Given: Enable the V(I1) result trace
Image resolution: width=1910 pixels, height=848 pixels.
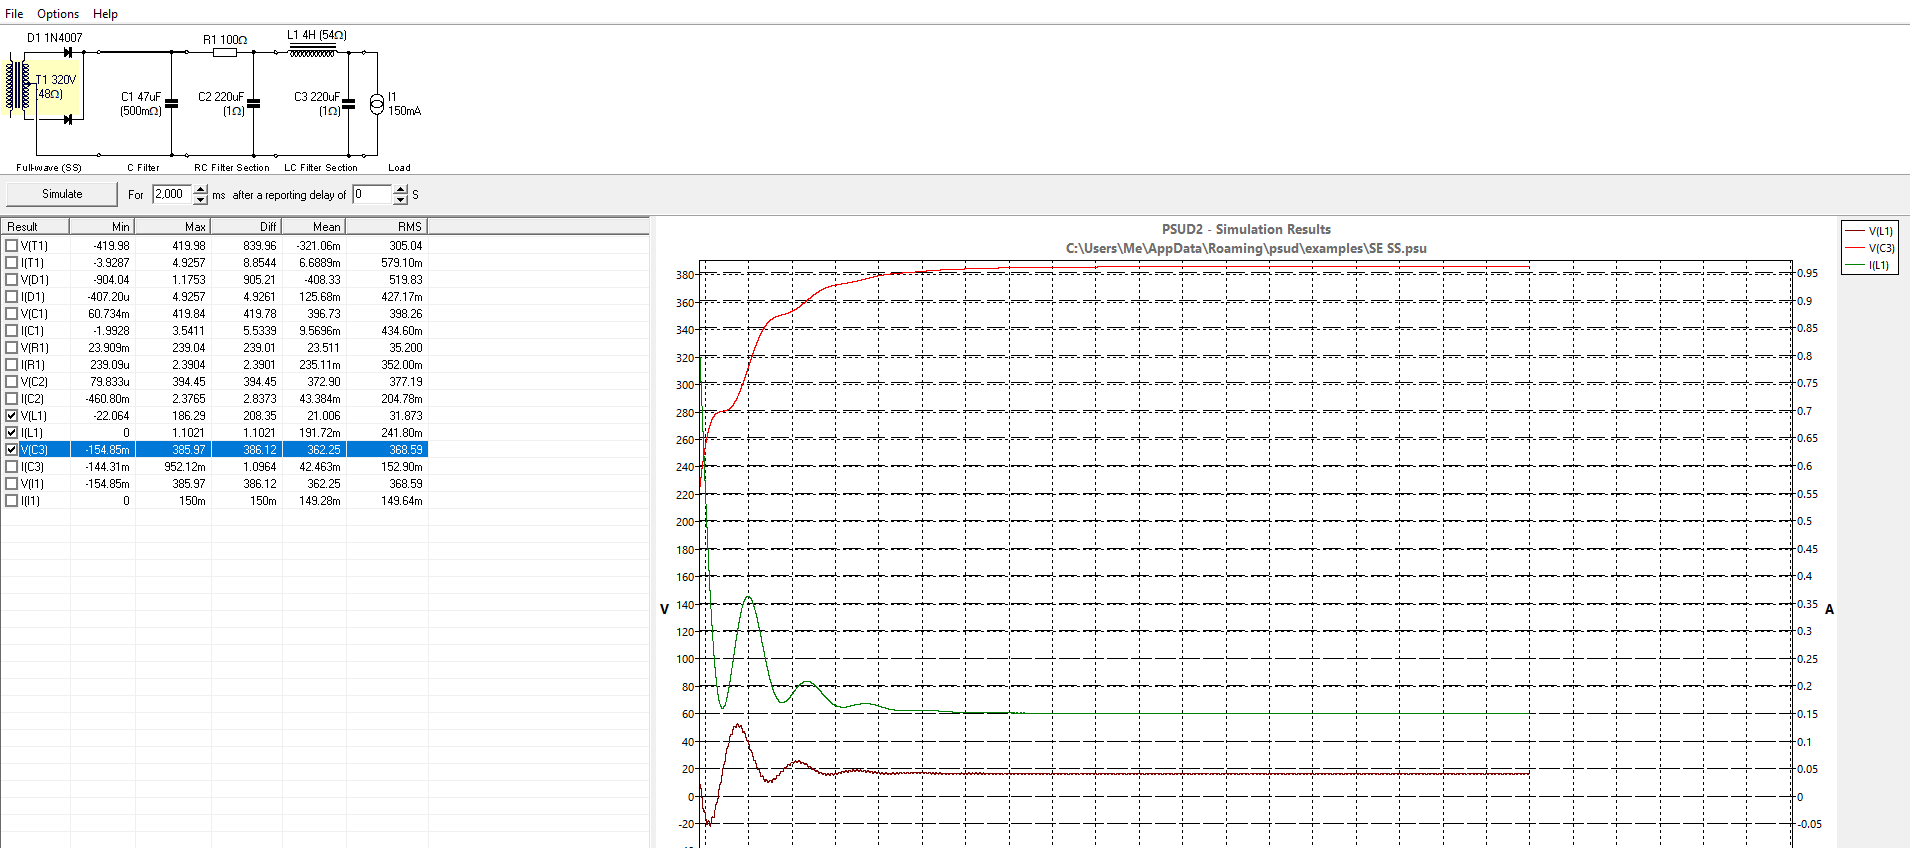Looking at the screenshot, I should point(12,483).
